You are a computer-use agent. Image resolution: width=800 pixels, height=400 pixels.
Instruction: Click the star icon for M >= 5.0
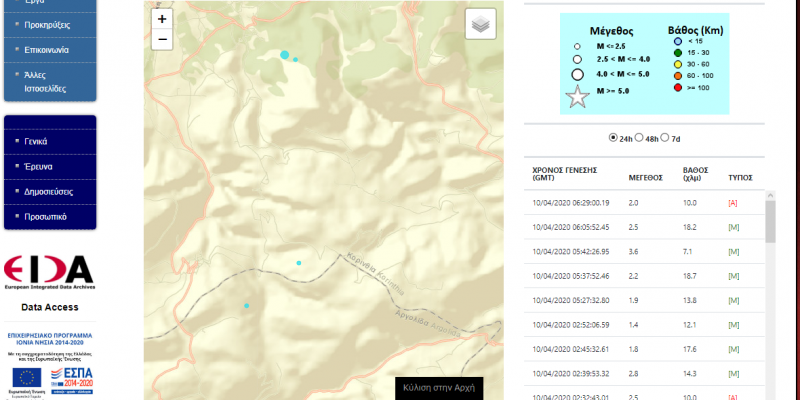pyautogui.click(x=578, y=97)
